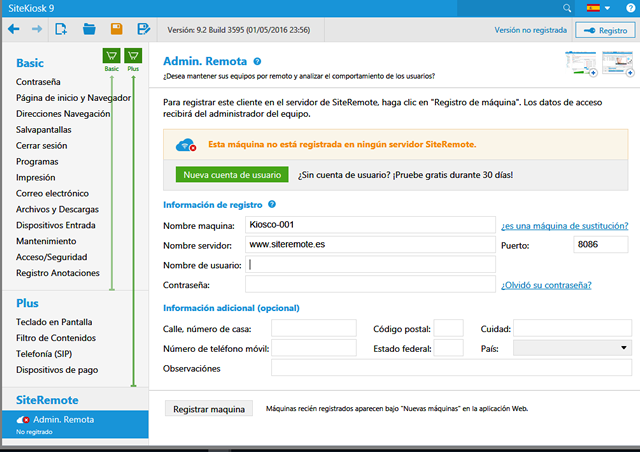Click the Registro button at top right
This screenshot has height=452, width=640.
click(601, 31)
